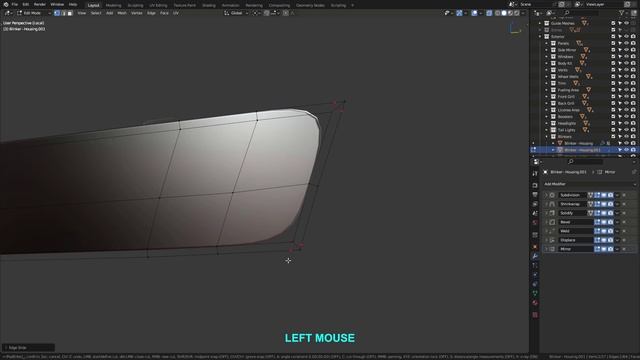Select solid viewport shading
This screenshot has height=360, width=640.
pos(504,13)
